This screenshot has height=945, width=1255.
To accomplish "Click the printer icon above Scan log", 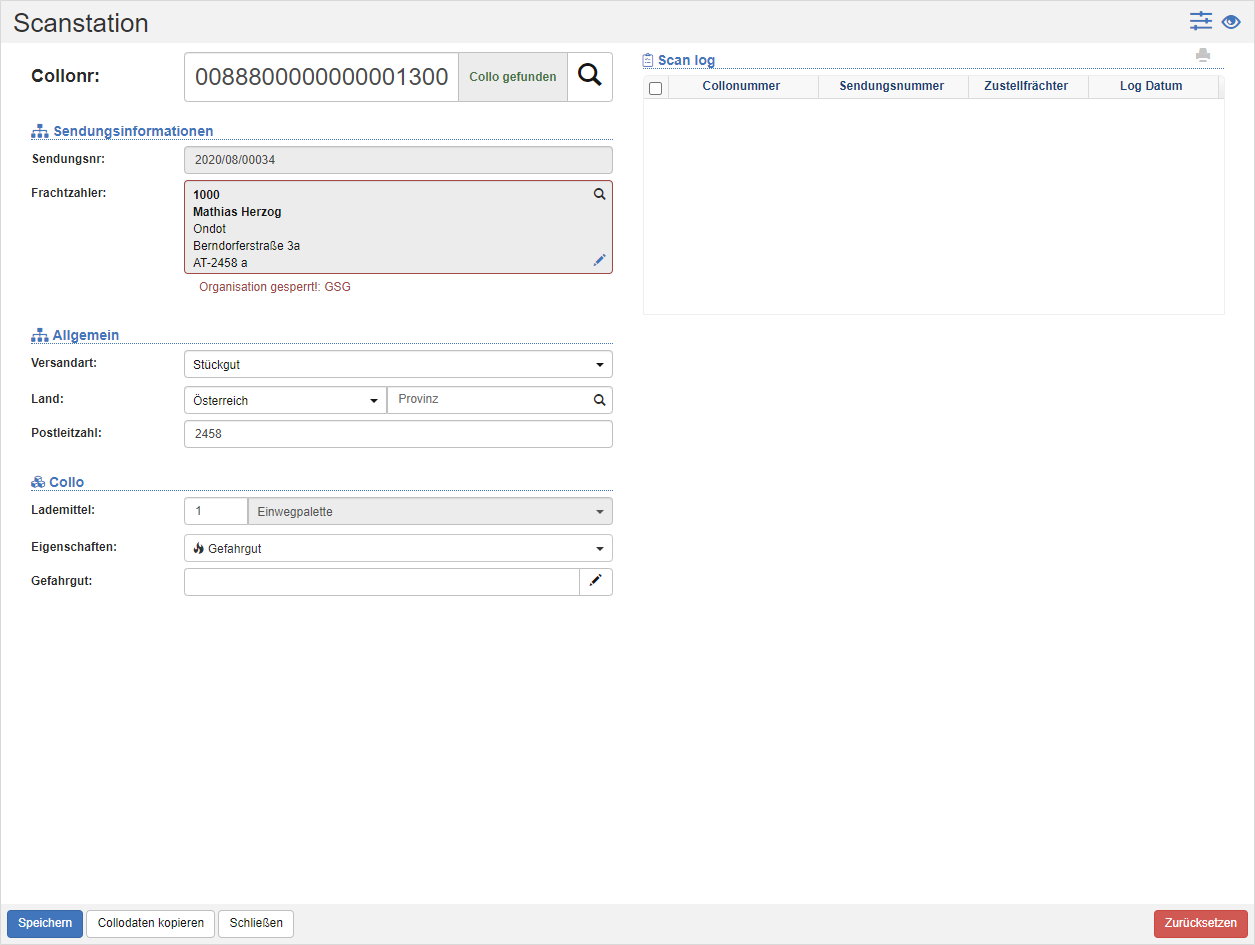I will pyautogui.click(x=1203, y=55).
